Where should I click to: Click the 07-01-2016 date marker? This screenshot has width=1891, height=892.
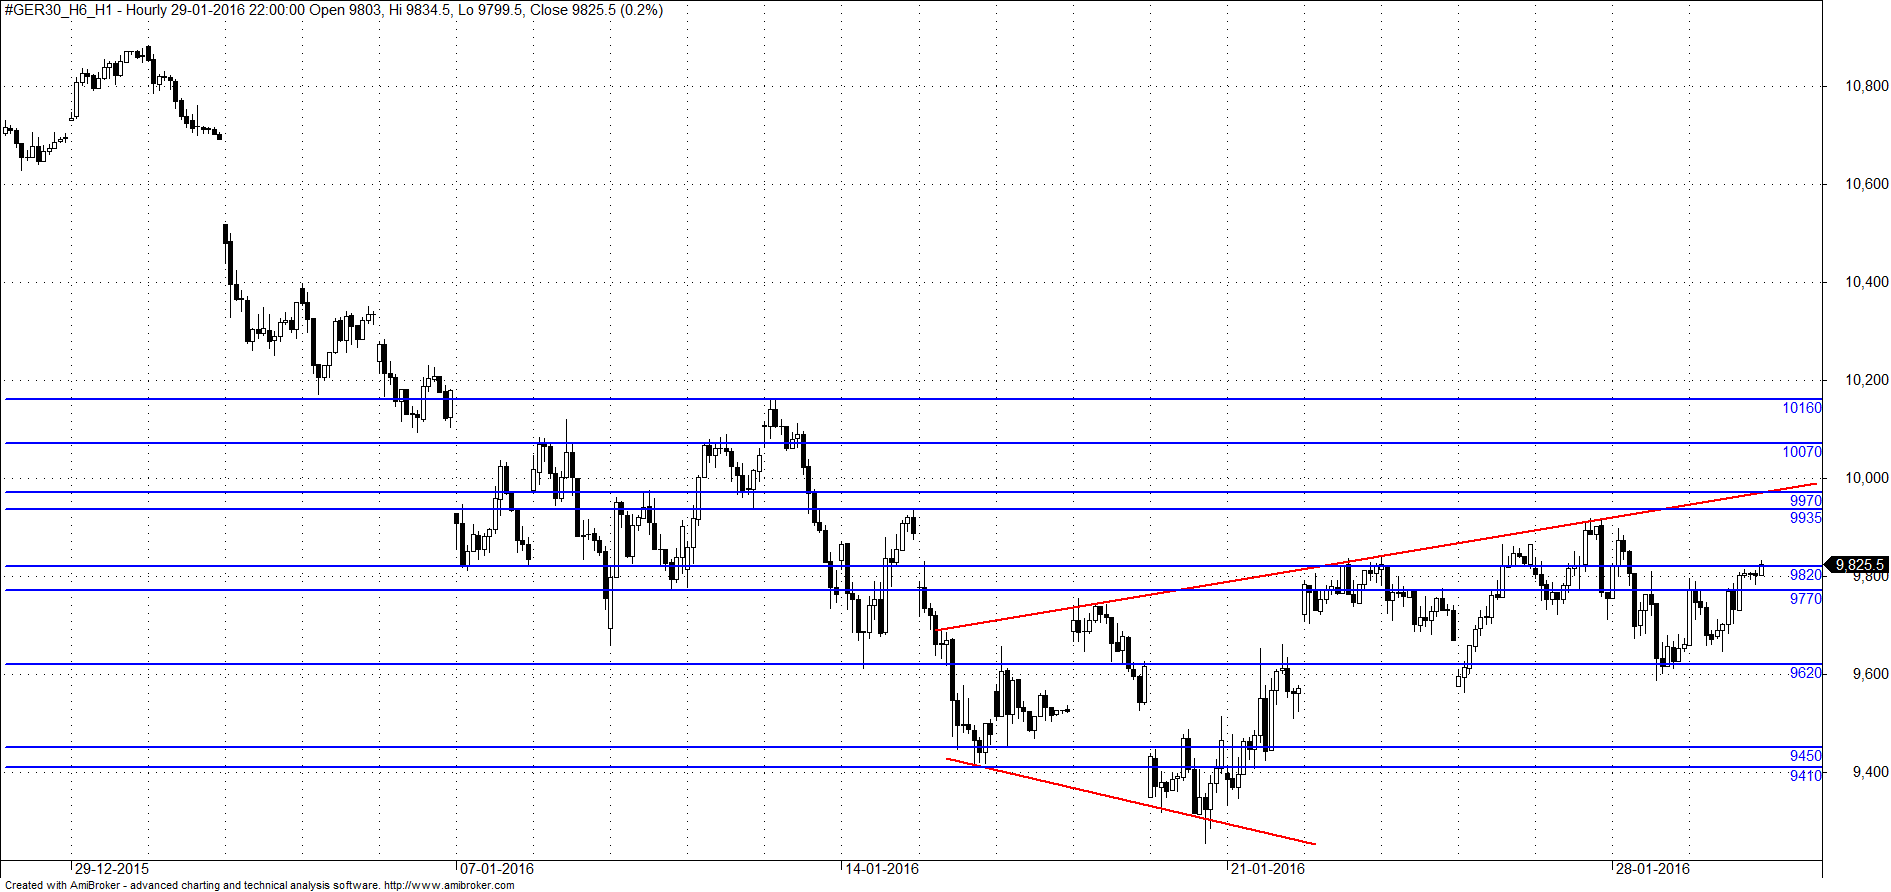tap(497, 869)
